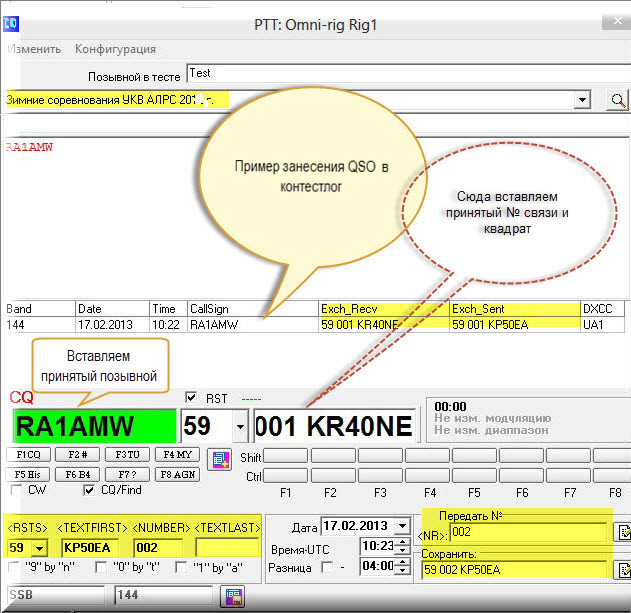Image resolution: width=631 pixels, height=613 pixels.
Task: Expand the RST 59 dropdown beside callsign
Action: (x=238, y=427)
